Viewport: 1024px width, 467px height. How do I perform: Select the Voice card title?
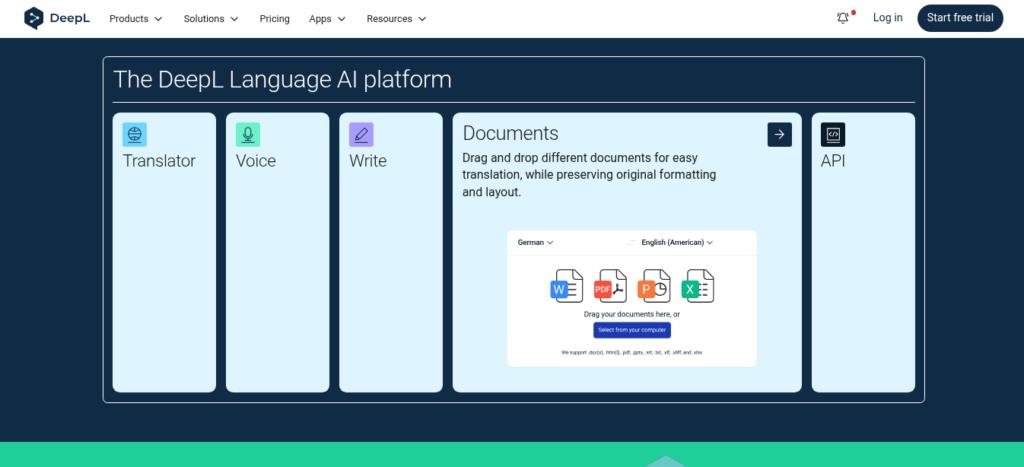[255, 161]
